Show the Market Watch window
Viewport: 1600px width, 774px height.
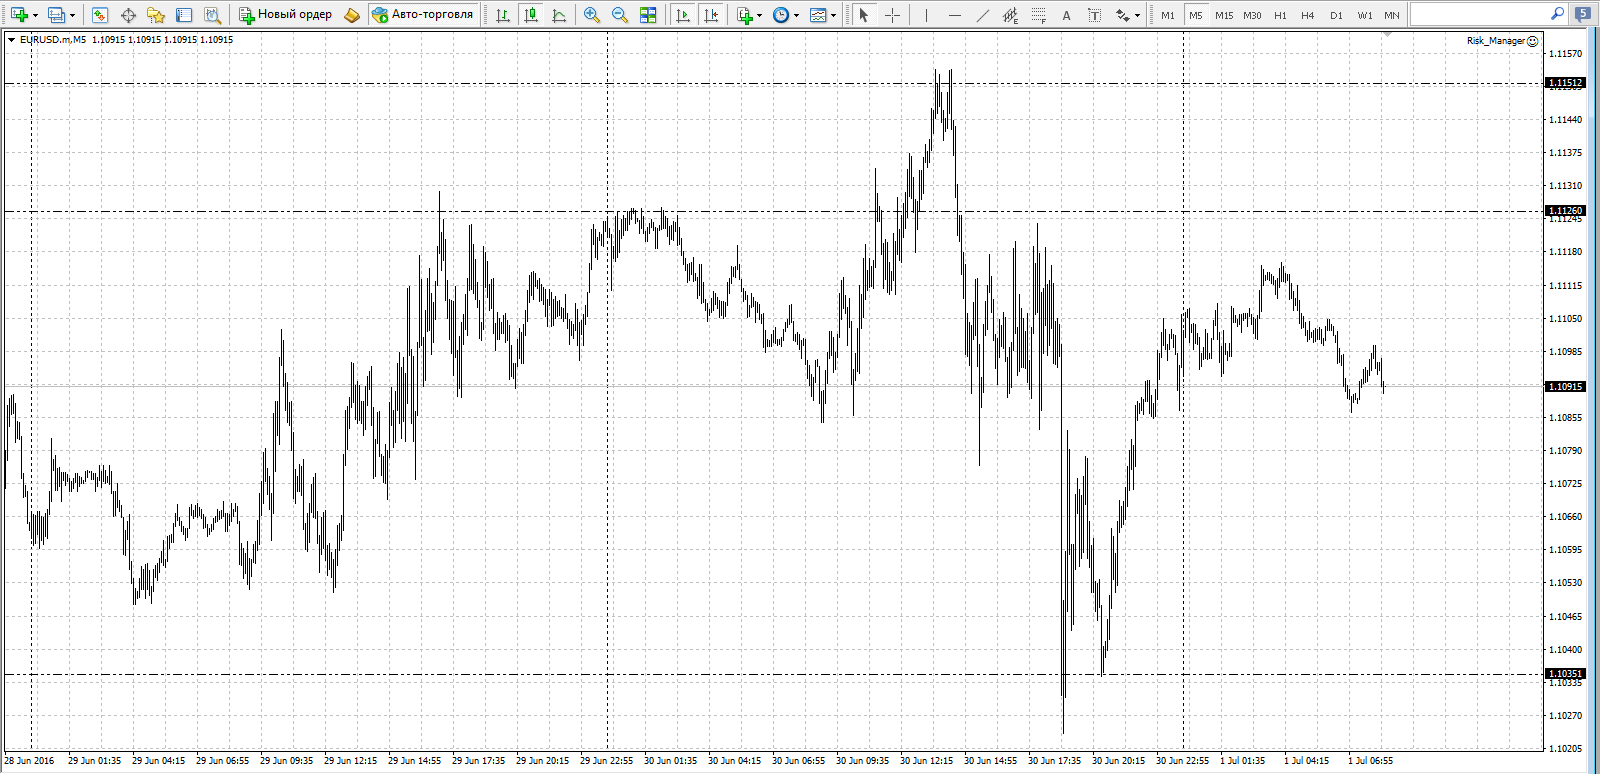coord(100,15)
